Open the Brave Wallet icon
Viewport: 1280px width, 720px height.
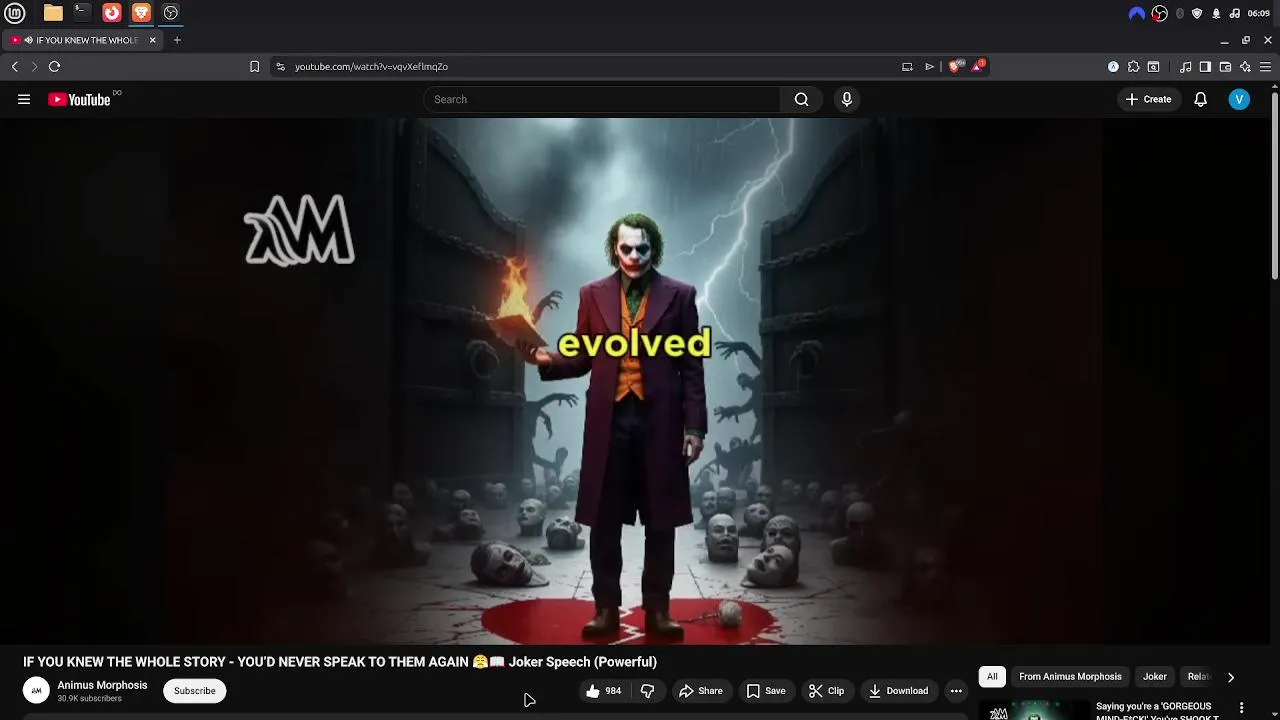tap(1225, 67)
